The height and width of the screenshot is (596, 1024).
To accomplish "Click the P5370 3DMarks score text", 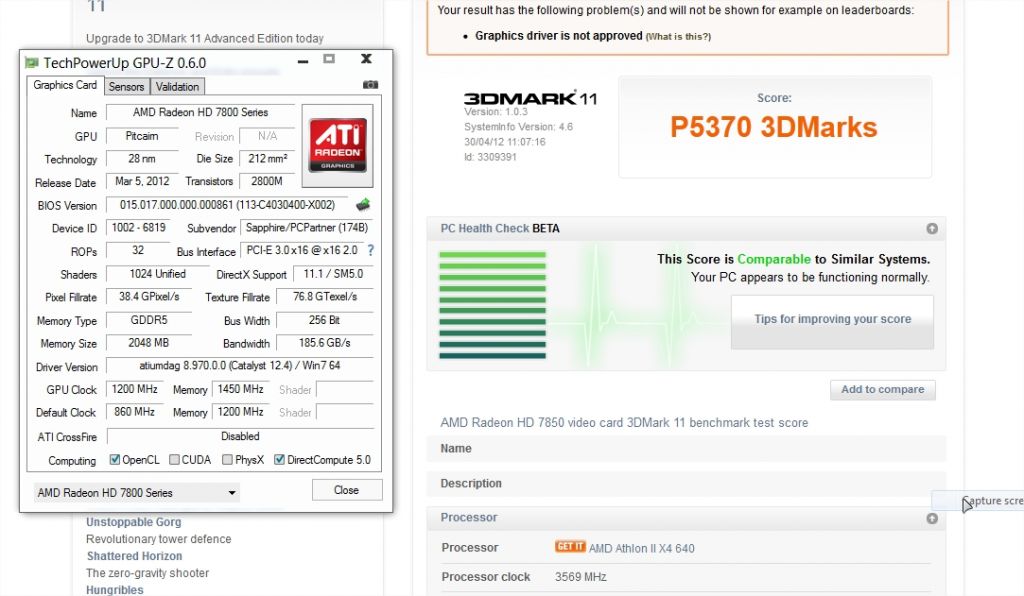I will click(773, 127).
